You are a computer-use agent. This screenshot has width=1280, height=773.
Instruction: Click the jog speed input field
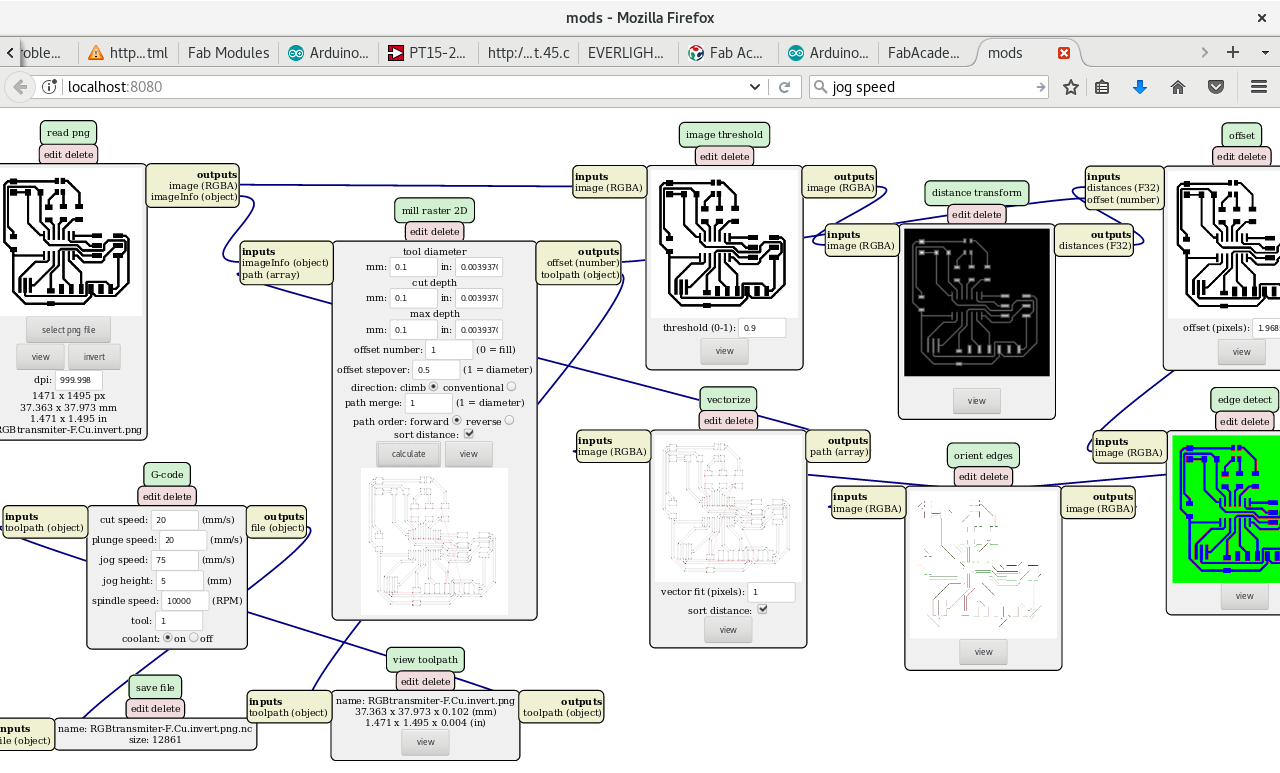coord(175,560)
